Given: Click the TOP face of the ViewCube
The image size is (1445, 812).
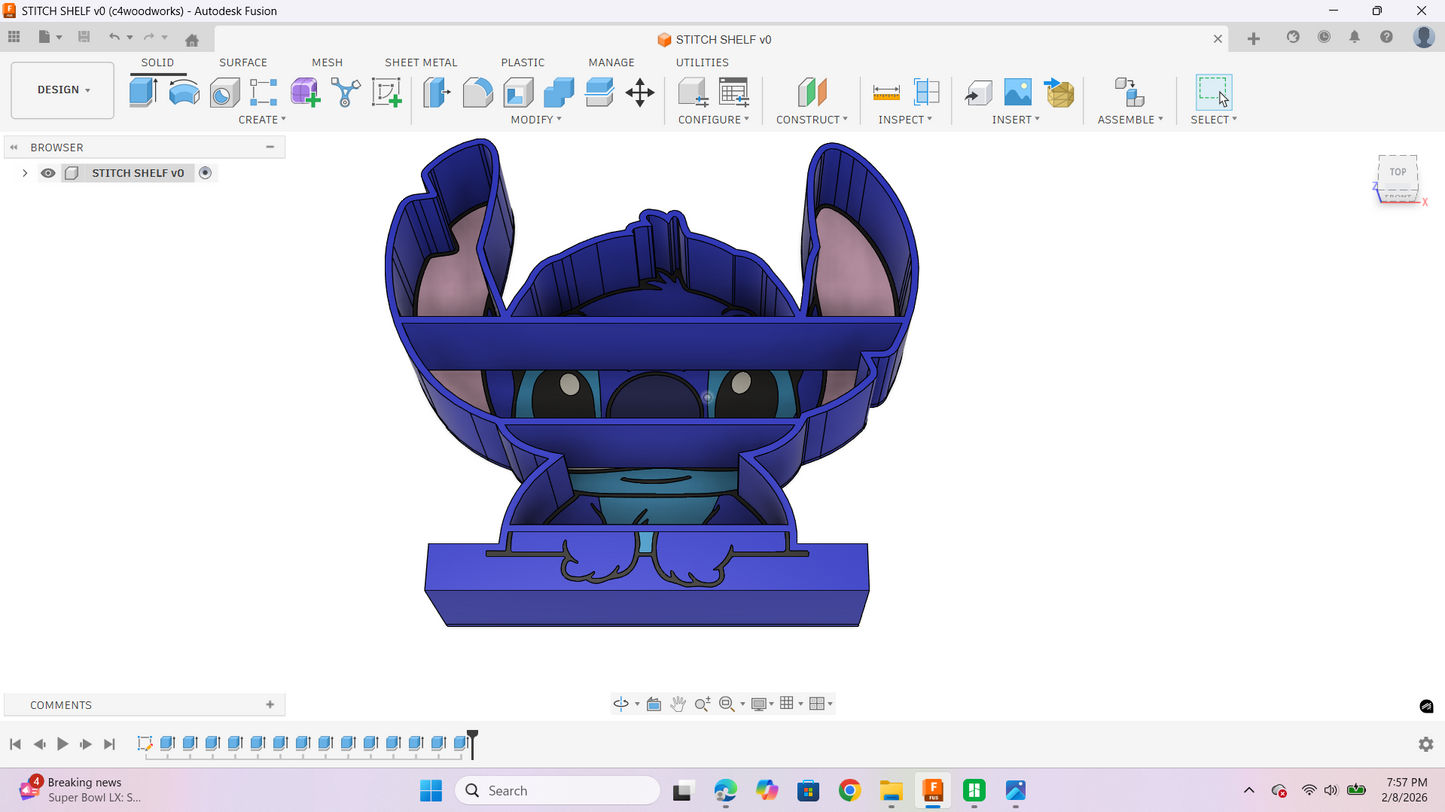Looking at the screenshot, I should (x=1398, y=172).
